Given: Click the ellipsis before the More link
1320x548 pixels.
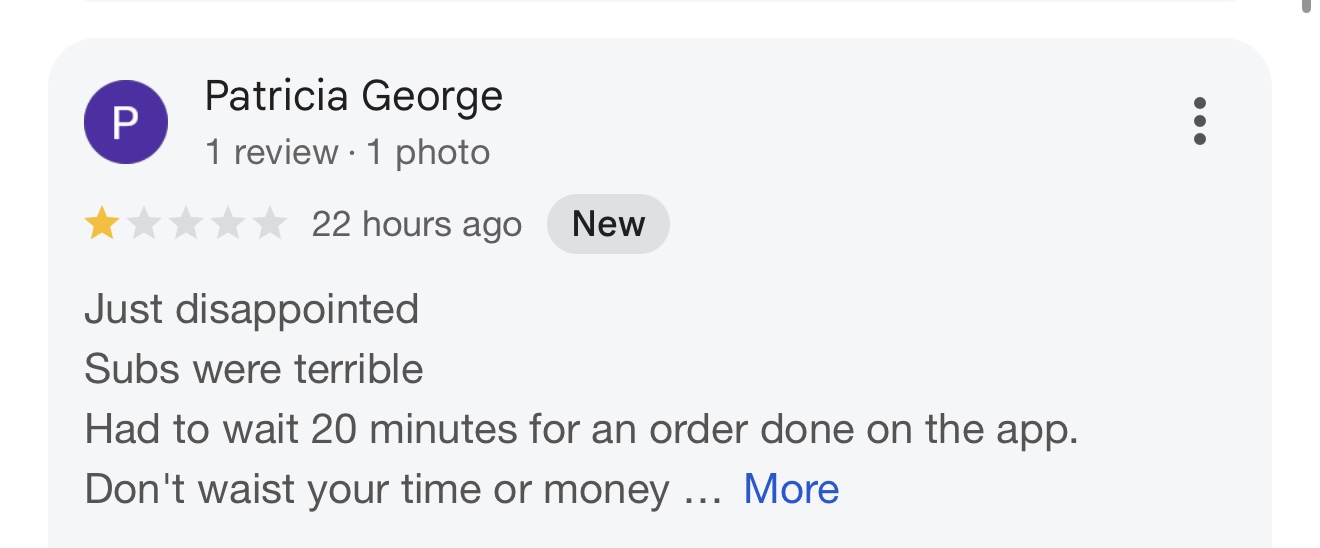Looking at the screenshot, I should pyautogui.click(x=701, y=491).
